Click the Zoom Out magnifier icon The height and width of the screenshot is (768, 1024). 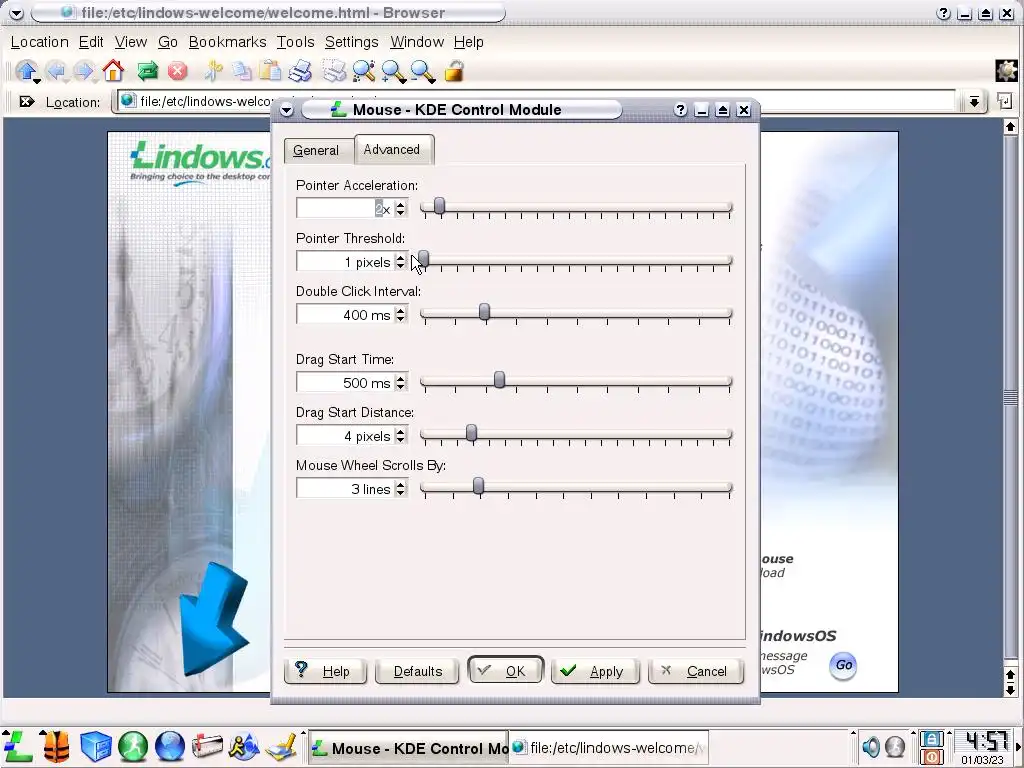click(423, 71)
